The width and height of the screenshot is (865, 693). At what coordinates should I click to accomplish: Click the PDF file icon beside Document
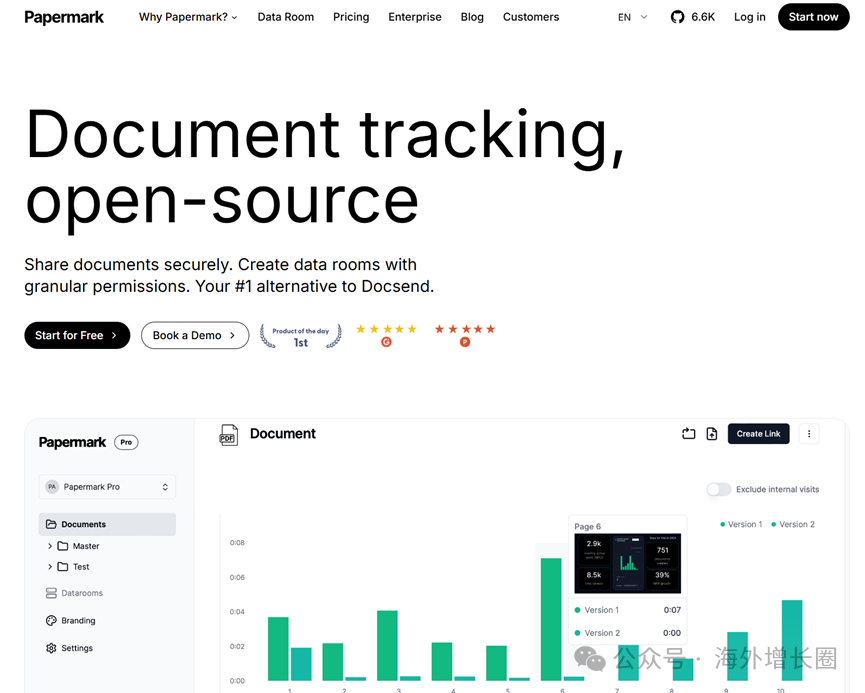[228, 435]
